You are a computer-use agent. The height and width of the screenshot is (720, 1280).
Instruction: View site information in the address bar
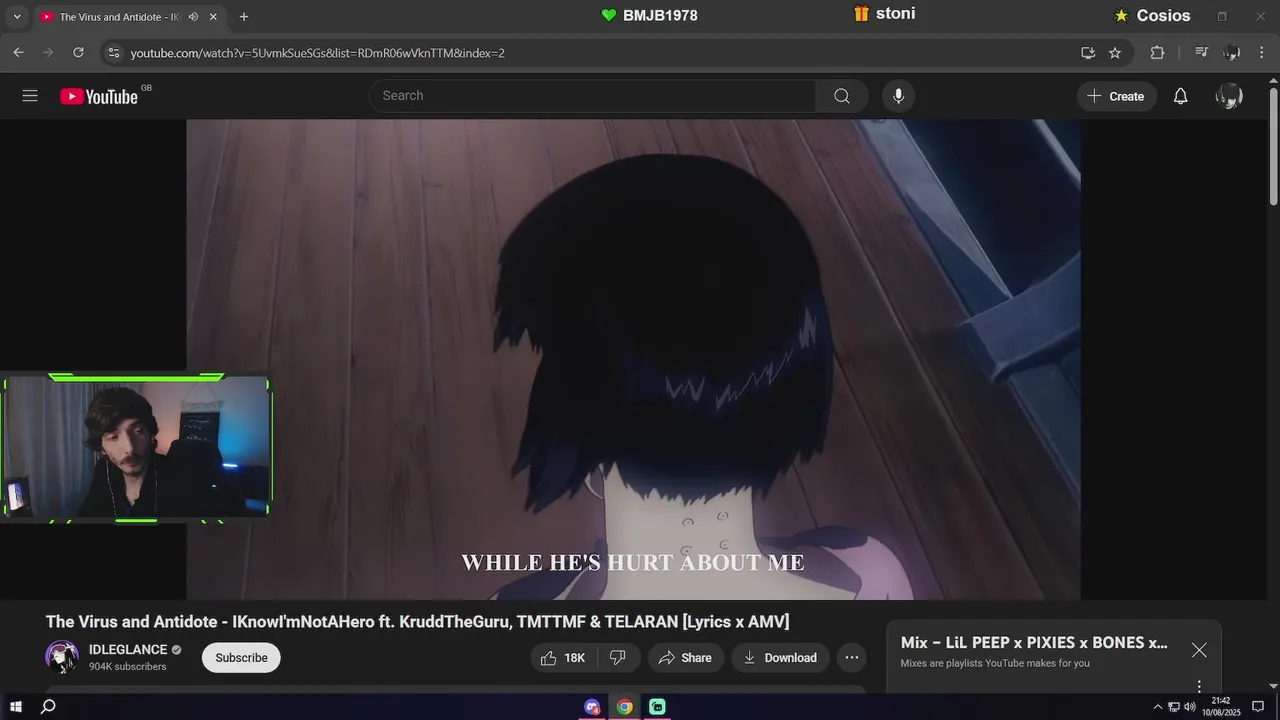pos(113,52)
